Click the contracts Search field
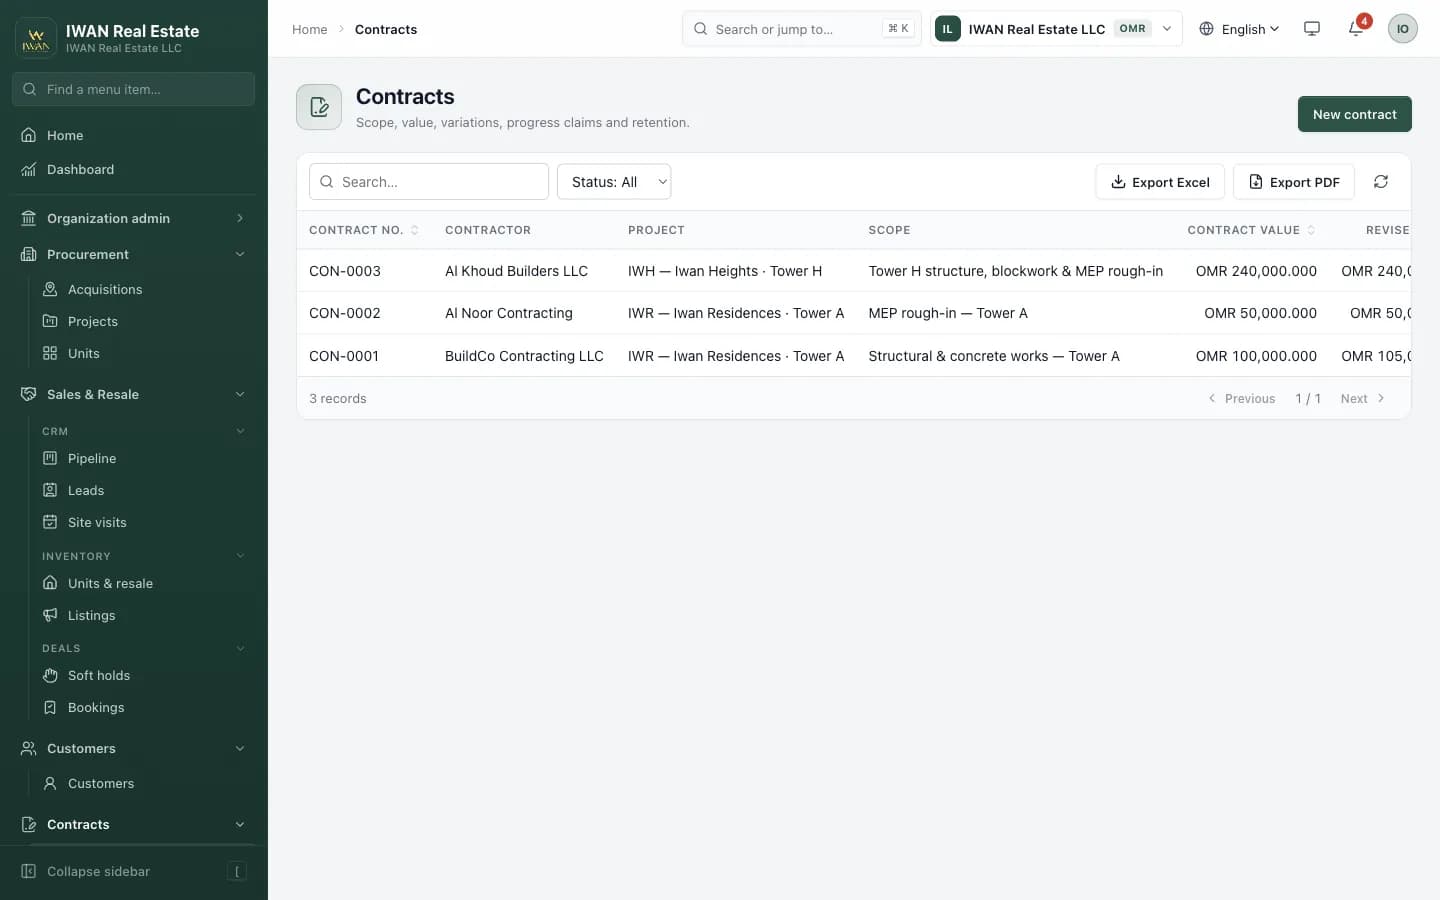This screenshot has width=1440, height=900. [x=429, y=182]
